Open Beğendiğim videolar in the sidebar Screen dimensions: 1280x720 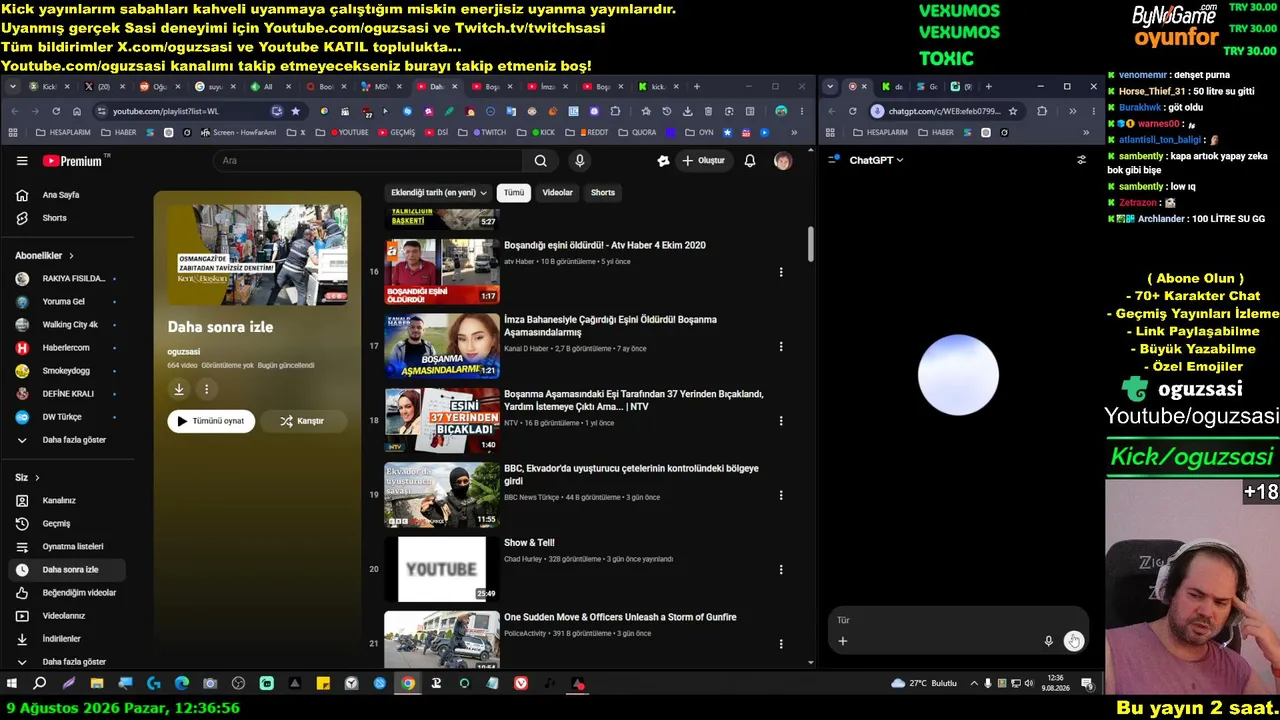click(68, 593)
